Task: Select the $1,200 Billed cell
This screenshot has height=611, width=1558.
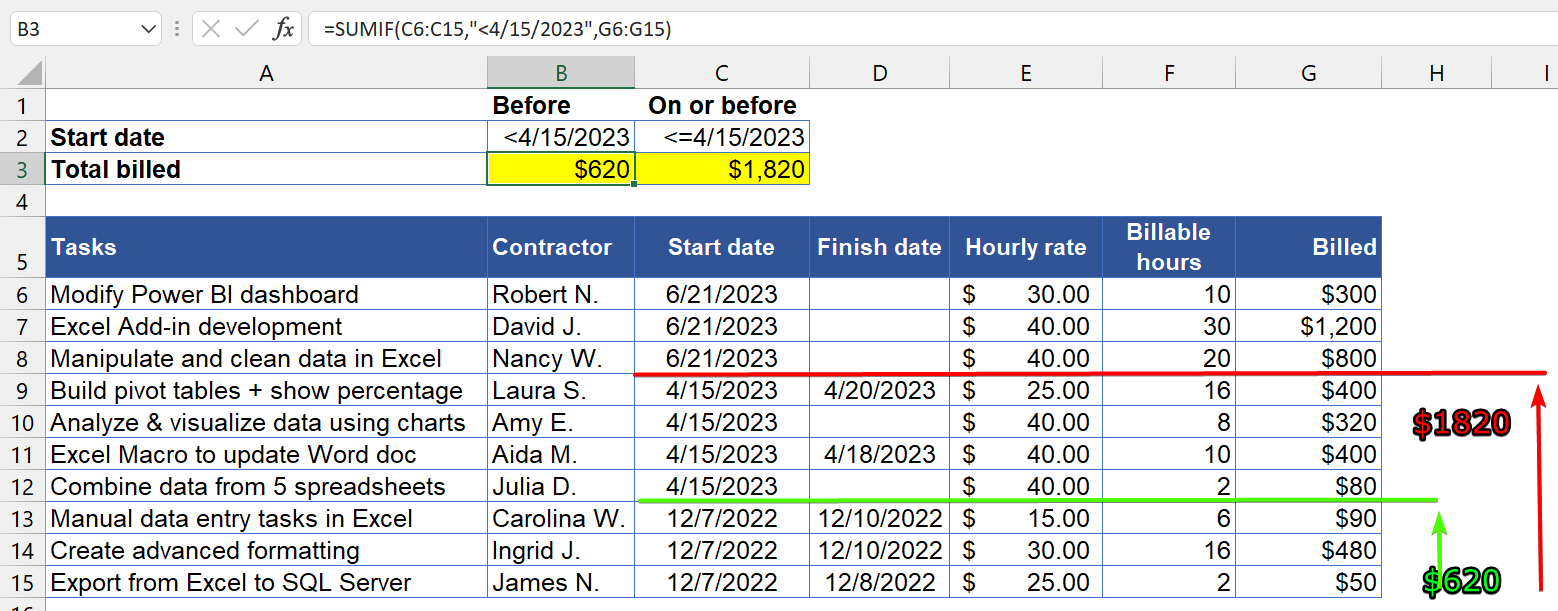Action: pyautogui.click(x=1308, y=326)
